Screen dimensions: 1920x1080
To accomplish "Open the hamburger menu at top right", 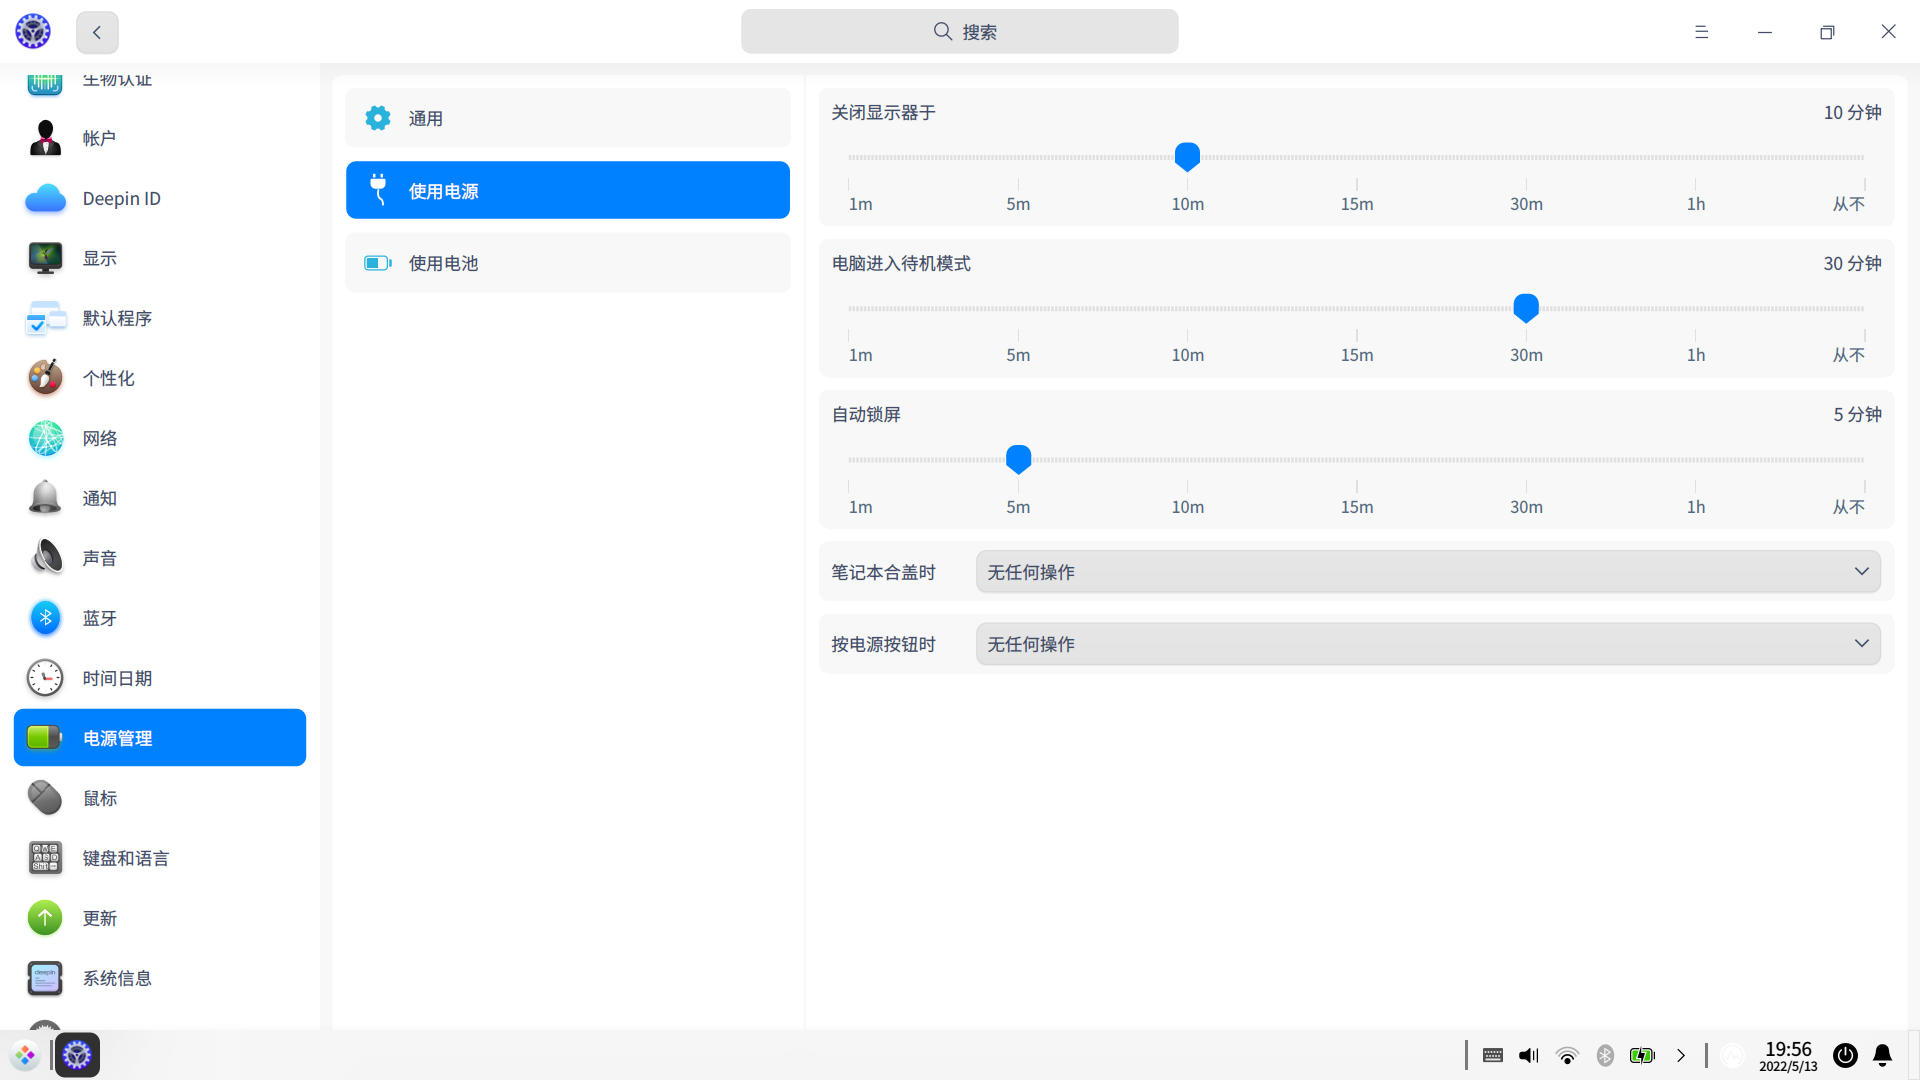I will point(1701,32).
